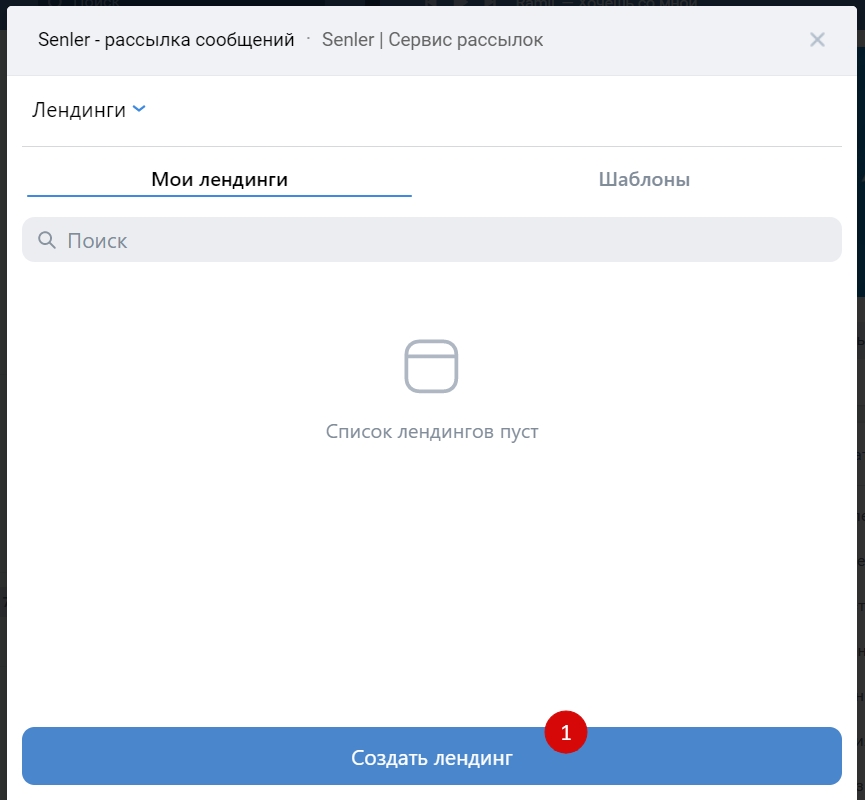The image size is (865, 800).
Task: Open the Лендинги section menu
Action: pyautogui.click(x=79, y=110)
